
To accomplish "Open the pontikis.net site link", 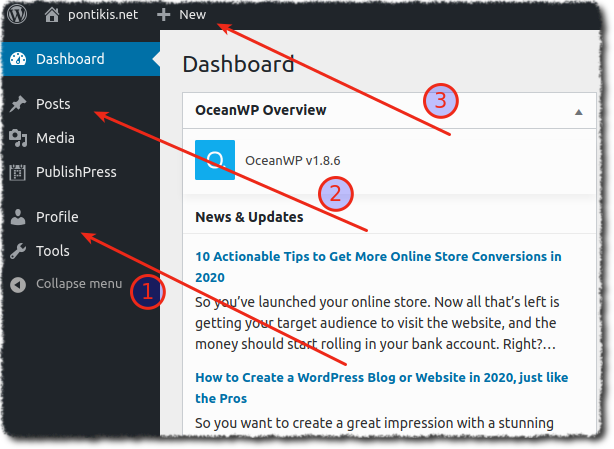I will click(103, 15).
